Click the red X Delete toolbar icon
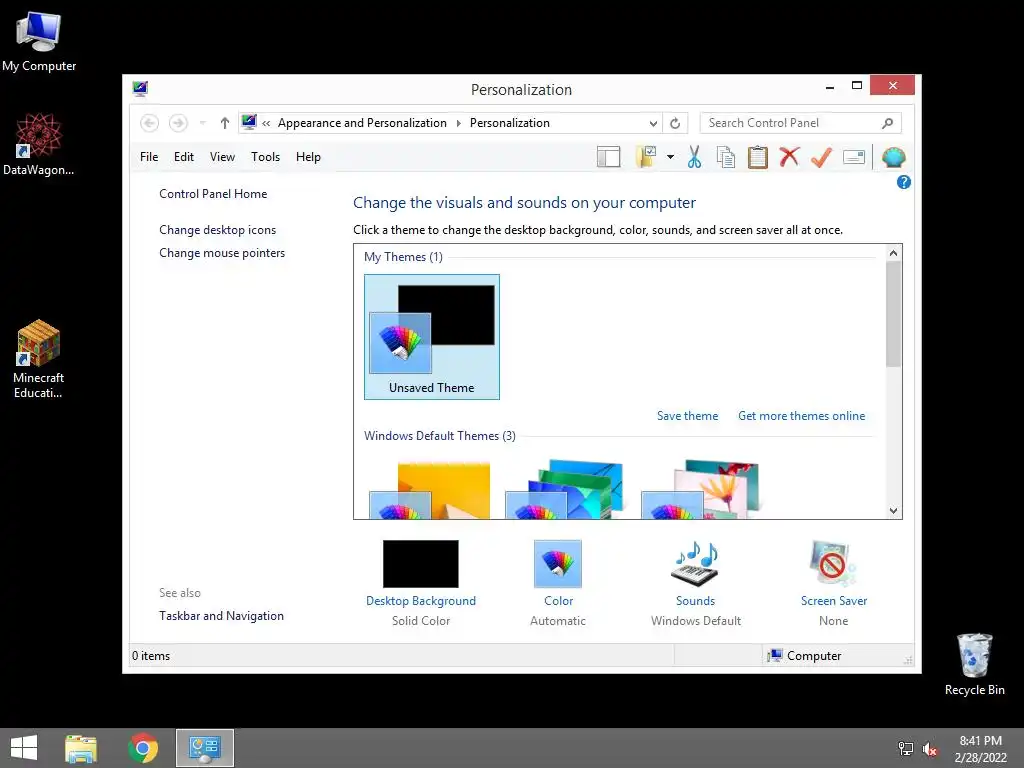This screenshot has height=768, width=1024. click(x=789, y=157)
